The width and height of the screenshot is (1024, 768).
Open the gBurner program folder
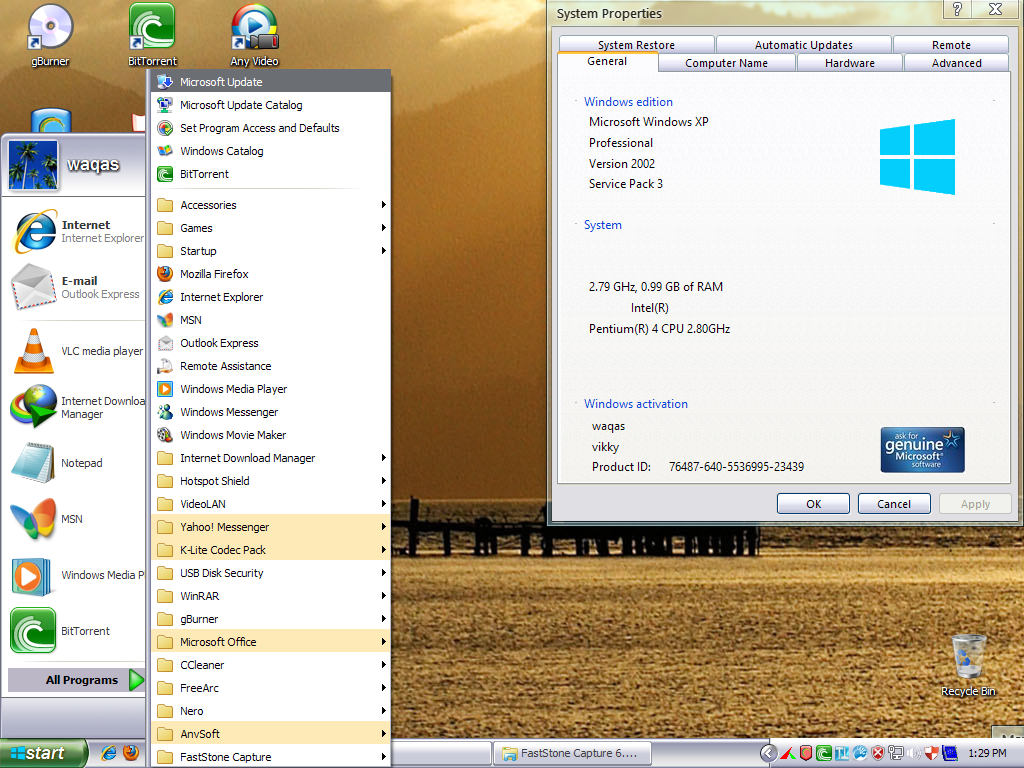(x=271, y=619)
